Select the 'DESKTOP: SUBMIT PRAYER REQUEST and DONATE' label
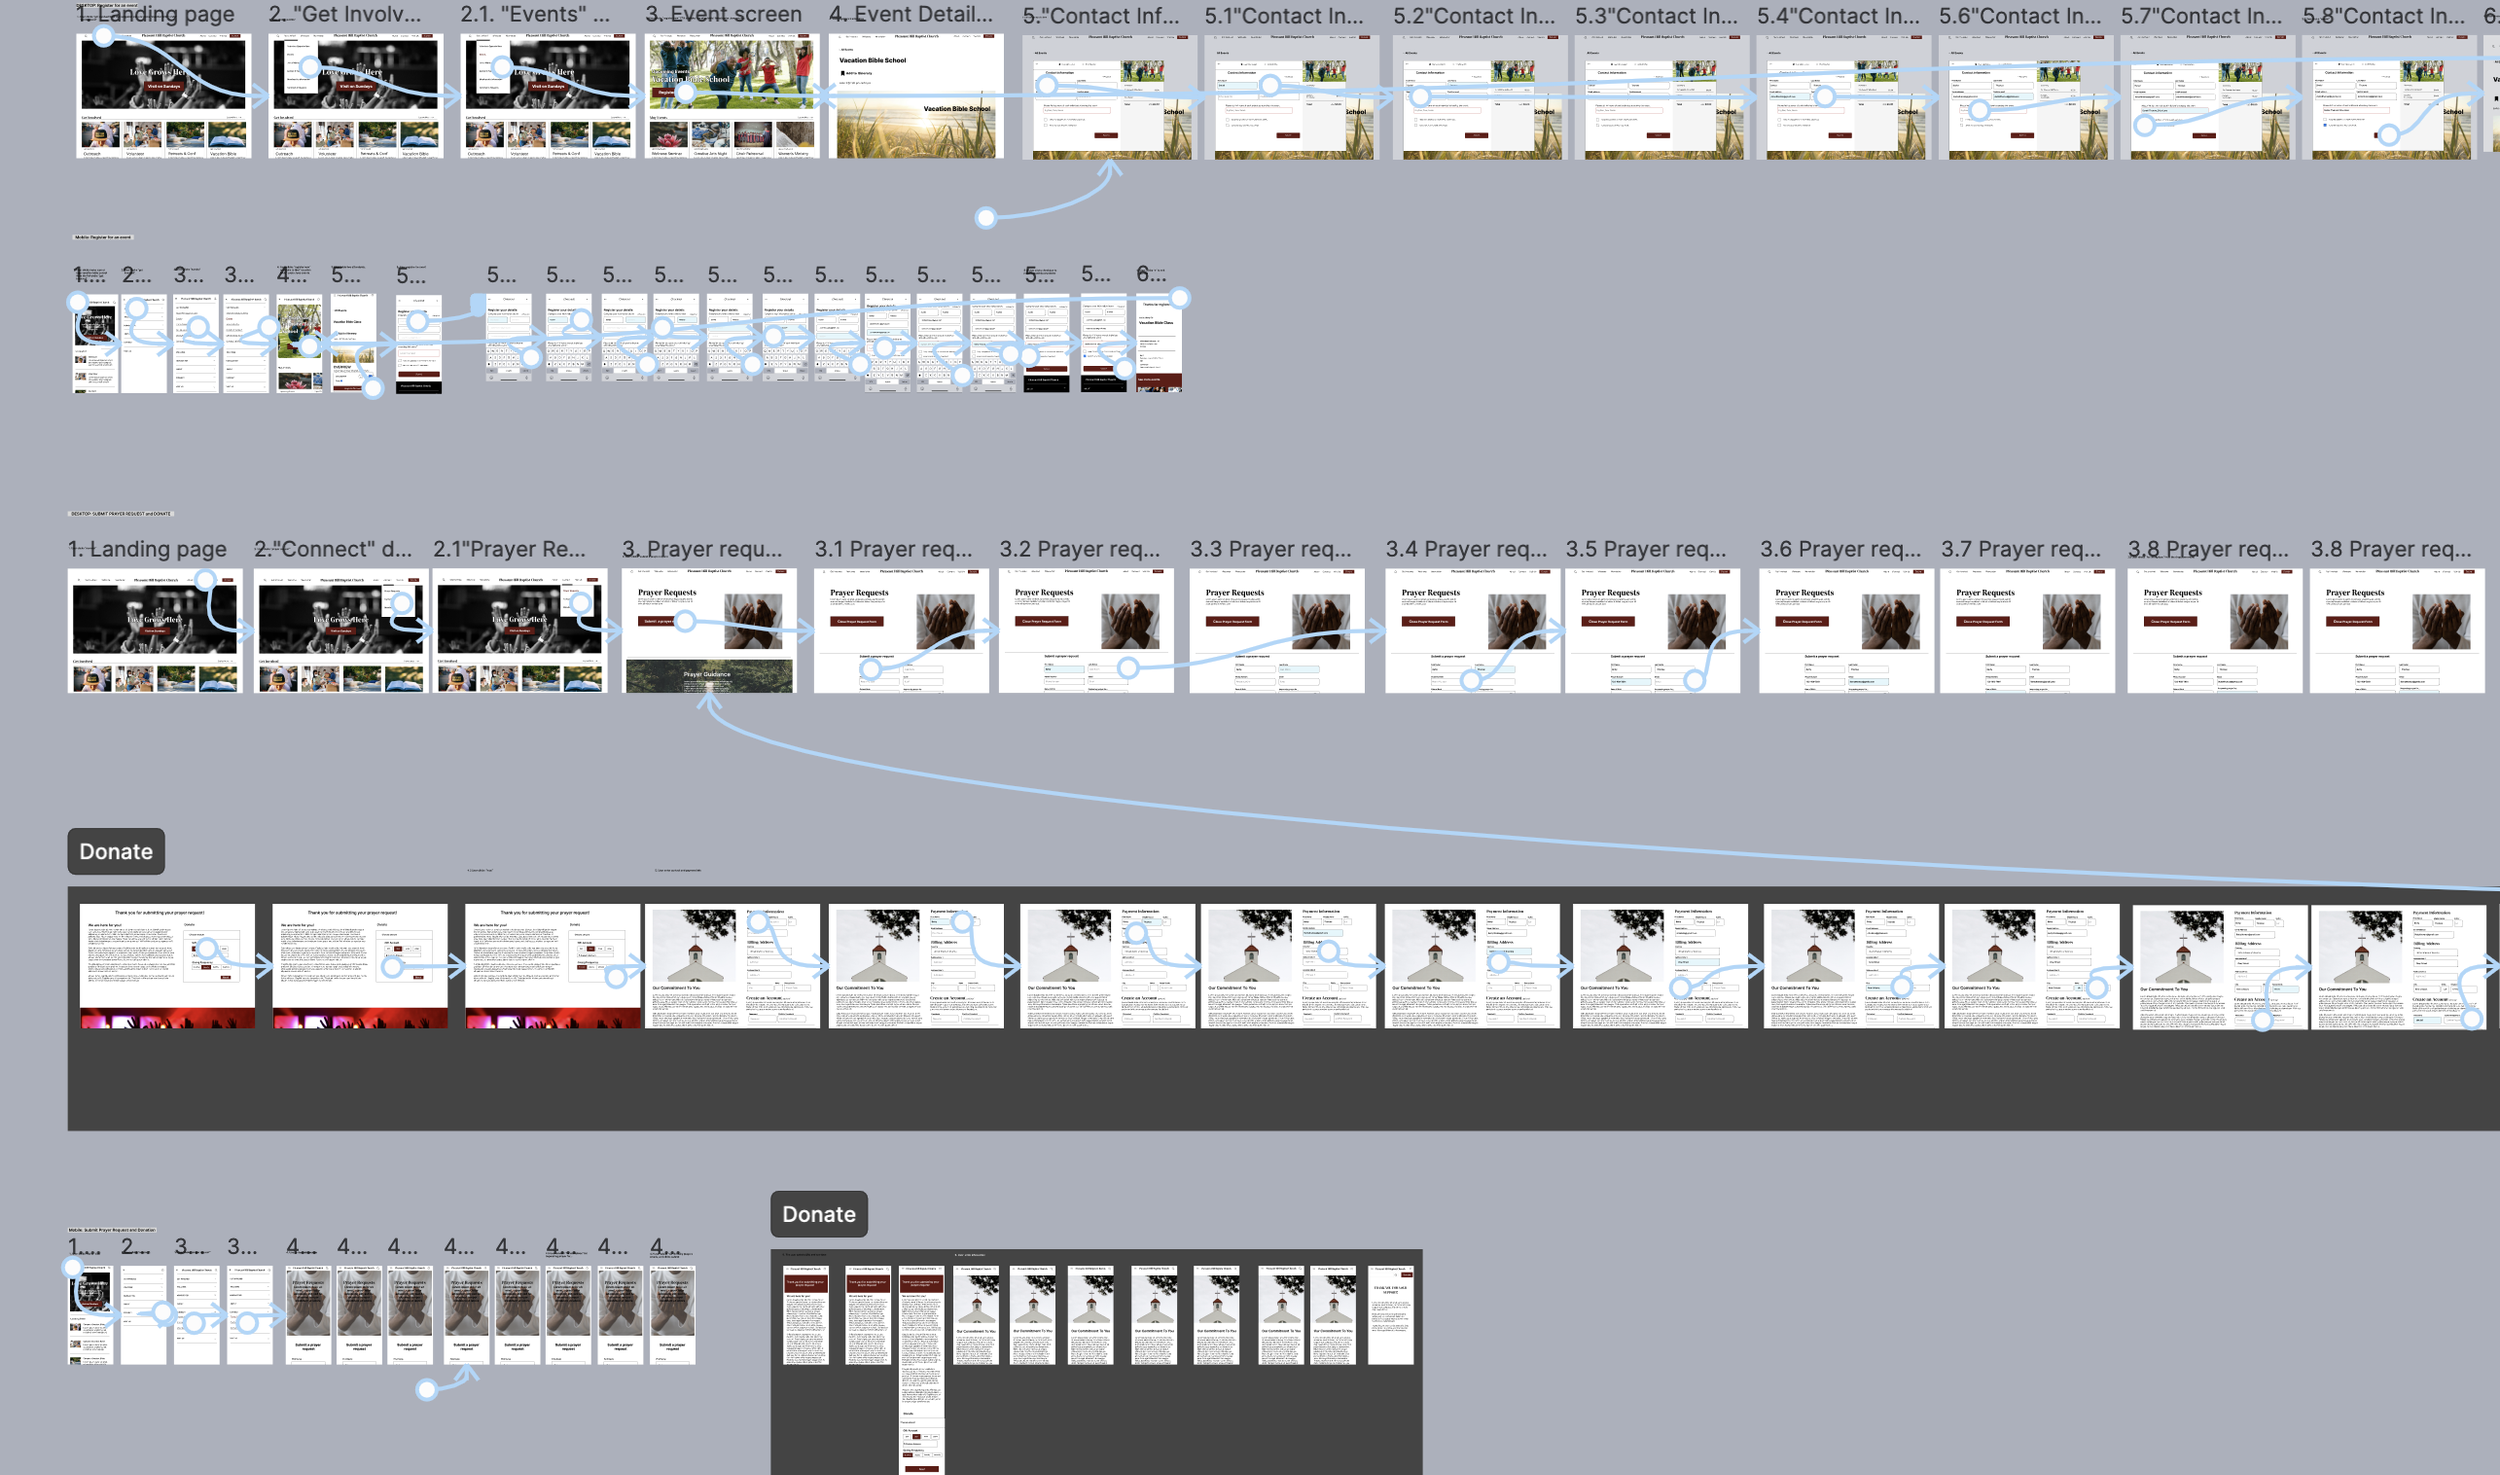 click(121, 514)
